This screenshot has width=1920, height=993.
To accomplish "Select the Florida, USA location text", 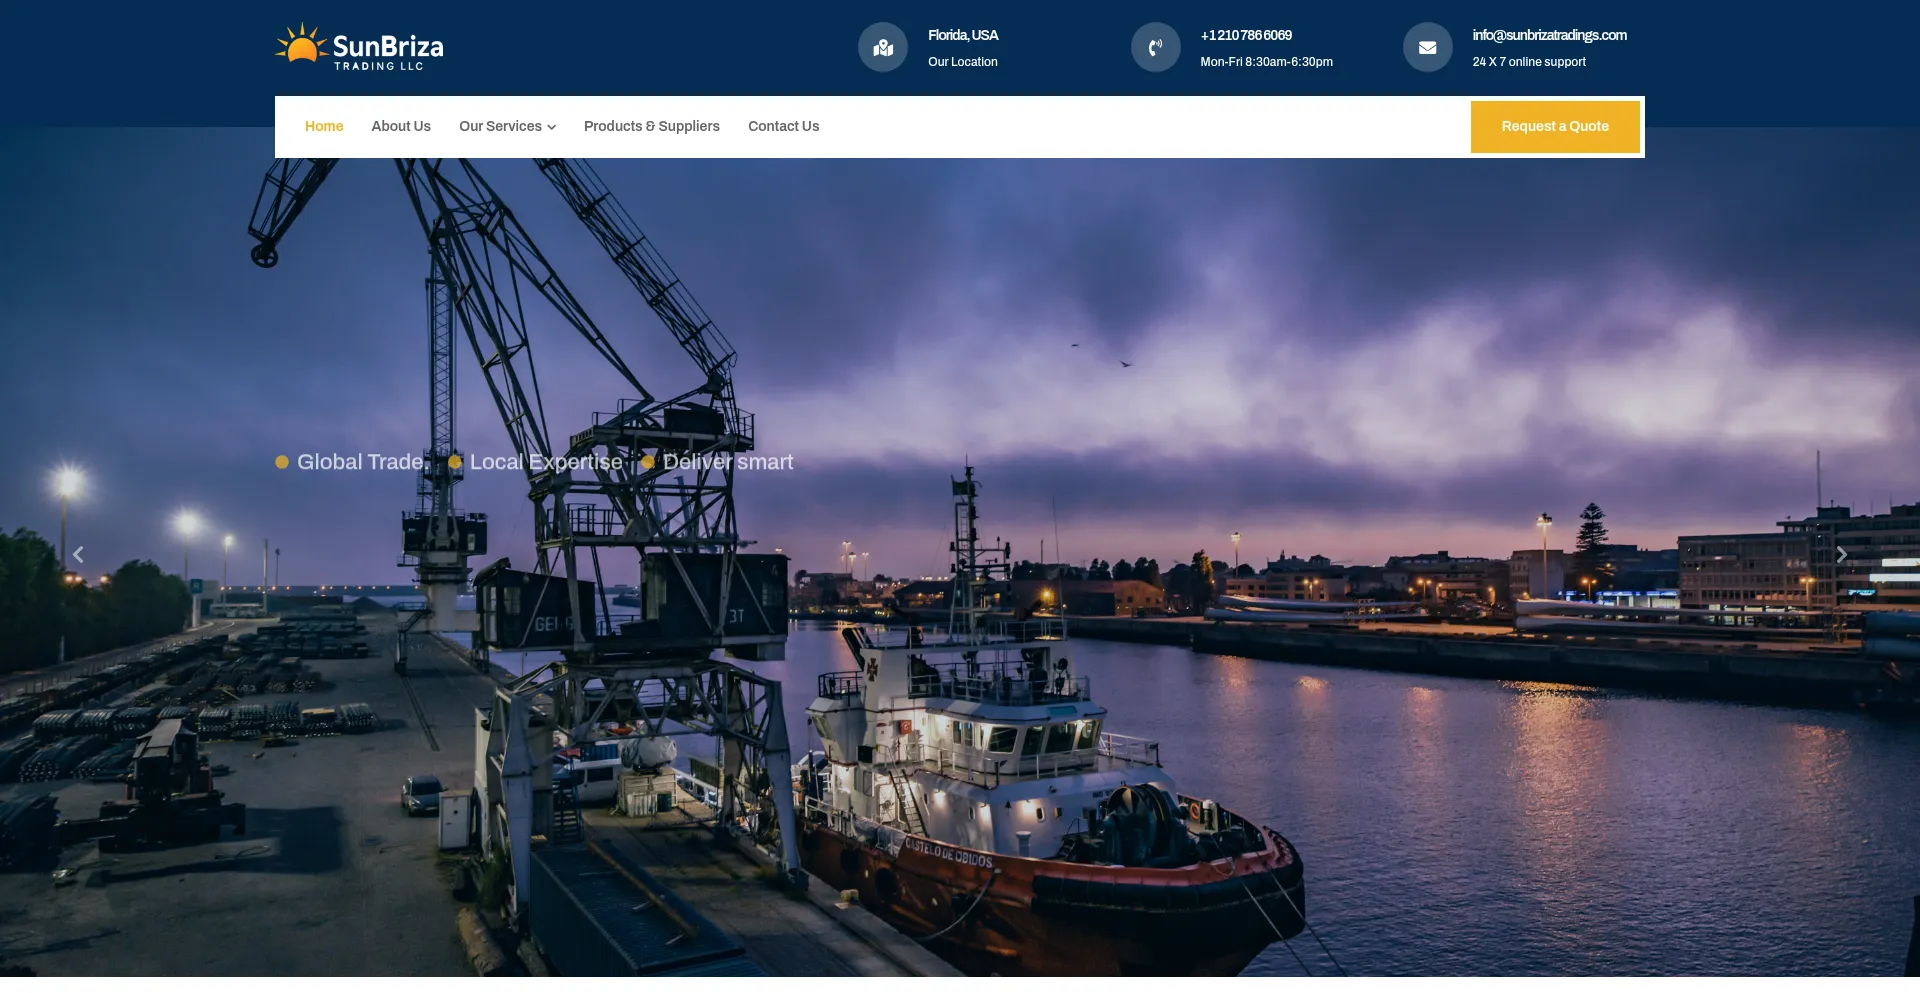I will pos(963,35).
